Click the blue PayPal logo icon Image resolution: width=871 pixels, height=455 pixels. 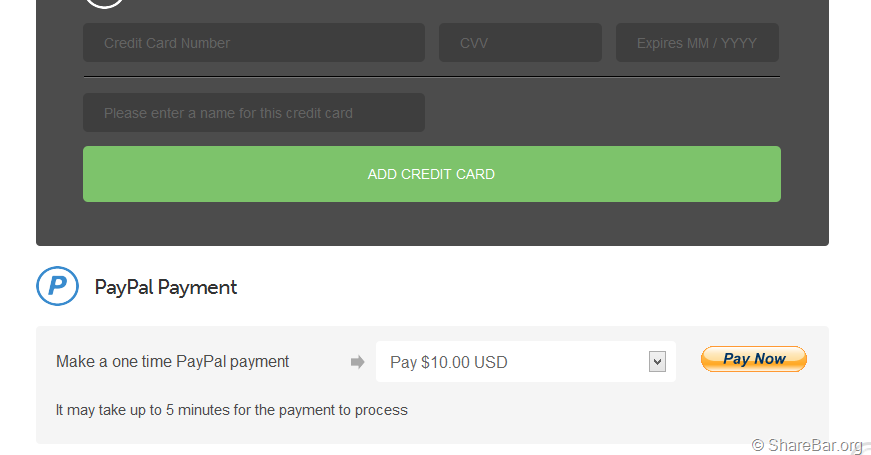click(57, 286)
